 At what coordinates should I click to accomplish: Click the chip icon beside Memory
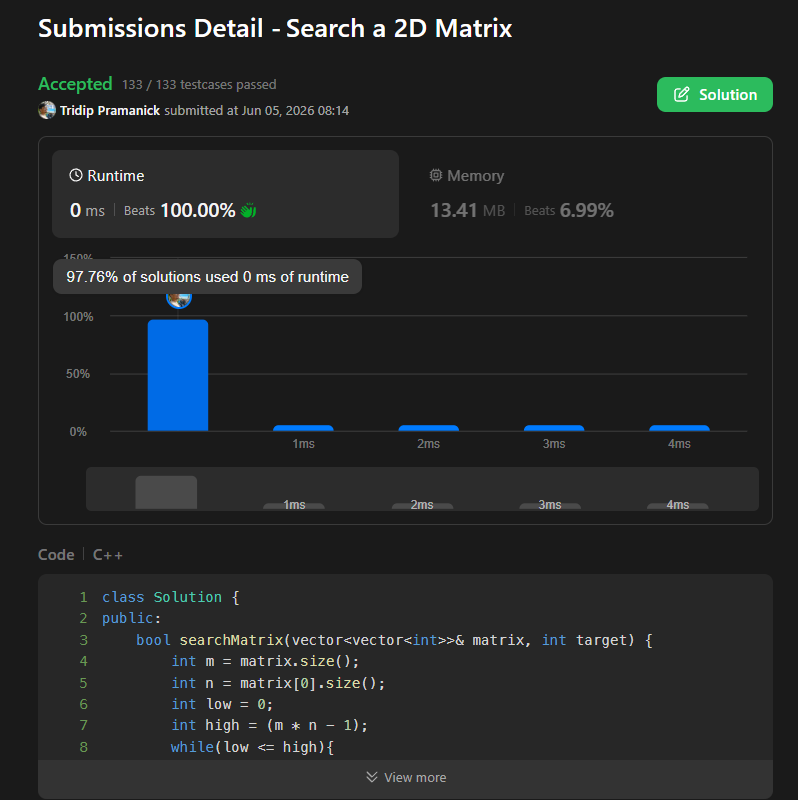coord(436,176)
